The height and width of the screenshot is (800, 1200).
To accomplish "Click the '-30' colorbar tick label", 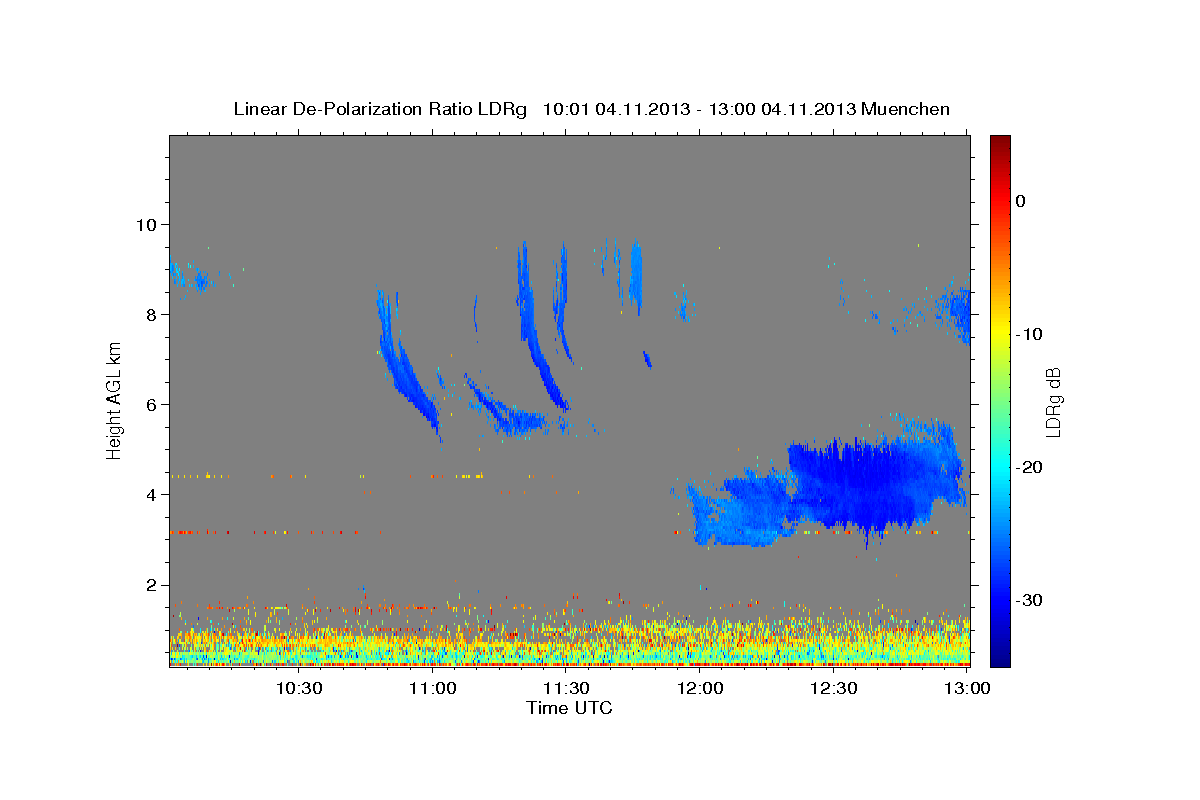I will pos(1030,600).
